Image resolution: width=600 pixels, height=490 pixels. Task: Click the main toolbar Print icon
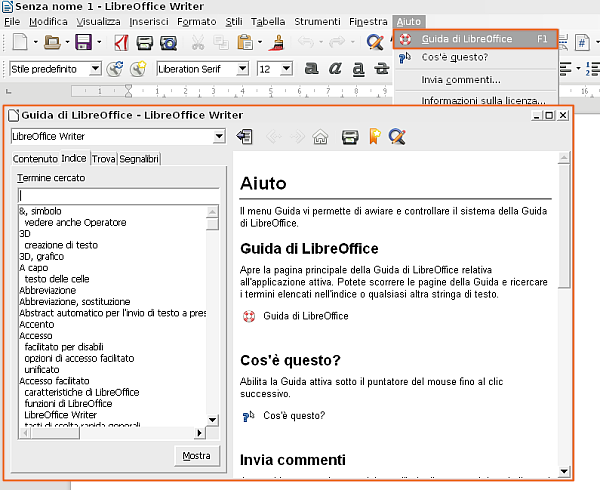click(145, 42)
